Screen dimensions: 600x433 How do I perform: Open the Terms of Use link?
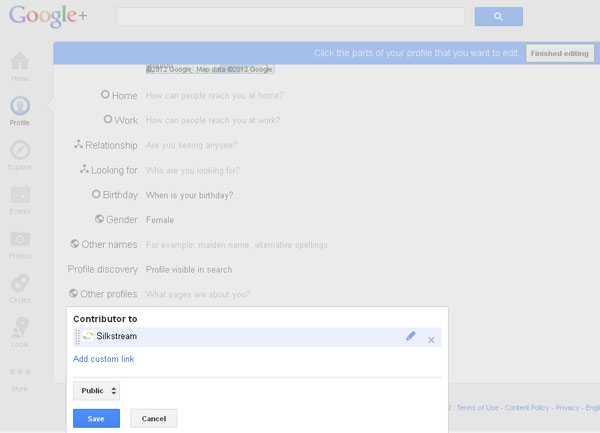(x=478, y=408)
